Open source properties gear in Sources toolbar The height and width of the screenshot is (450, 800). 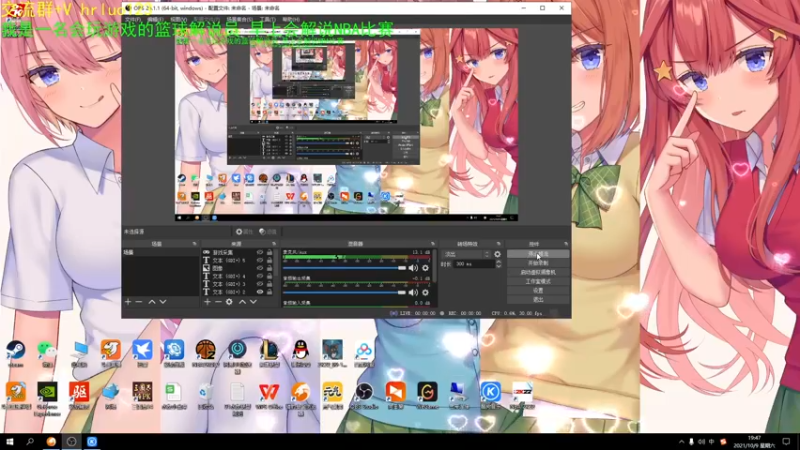pyautogui.click(x=229, y=302)
